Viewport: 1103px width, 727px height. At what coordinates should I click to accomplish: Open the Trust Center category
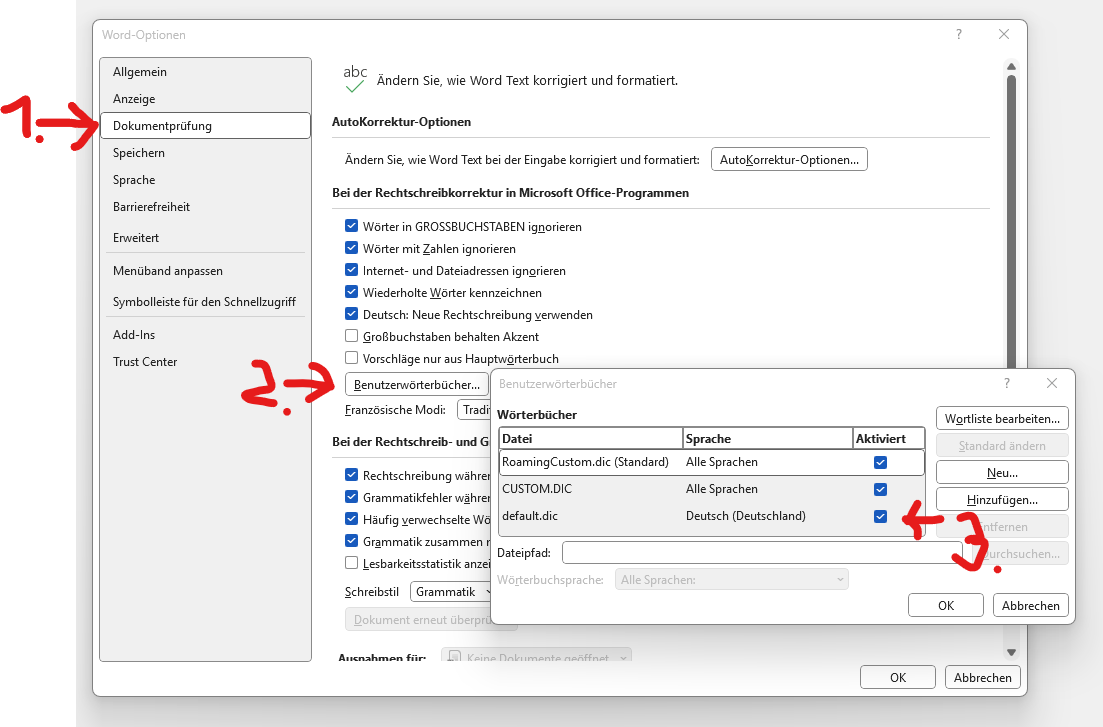[205, 362]
